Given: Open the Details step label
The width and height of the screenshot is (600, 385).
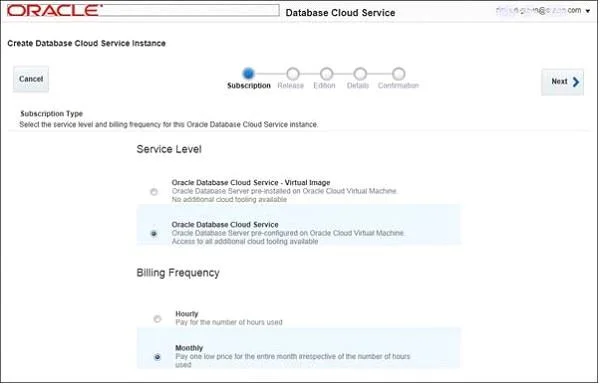Looking at the screenshot, I should tap(358, 85).
